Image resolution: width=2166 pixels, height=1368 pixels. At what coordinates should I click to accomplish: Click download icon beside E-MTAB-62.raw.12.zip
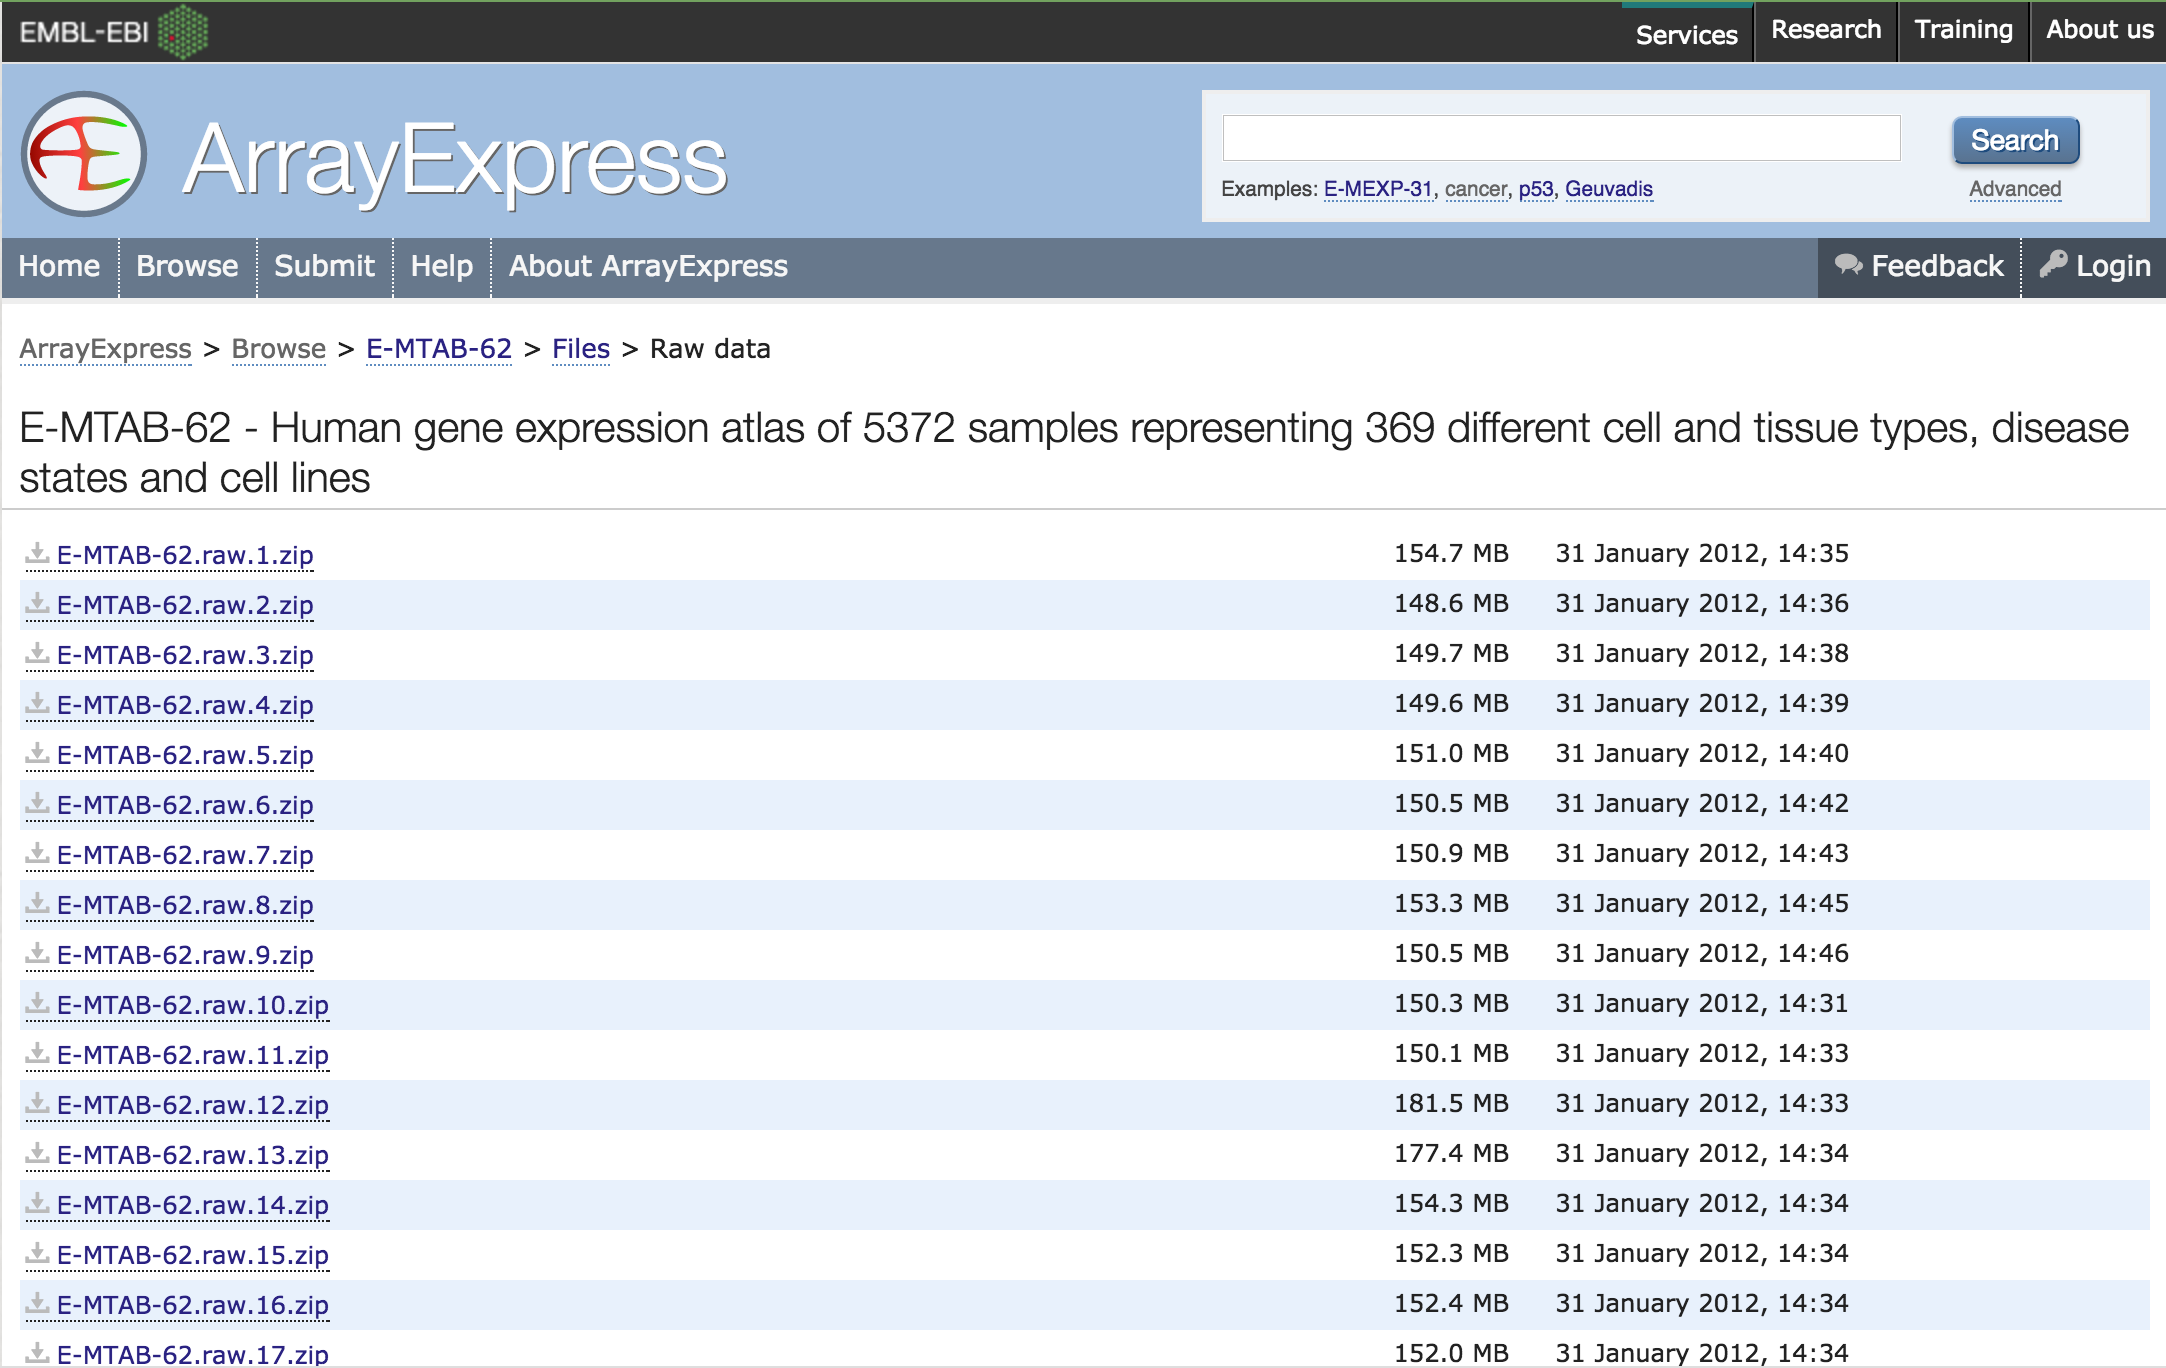(37, 1103)
